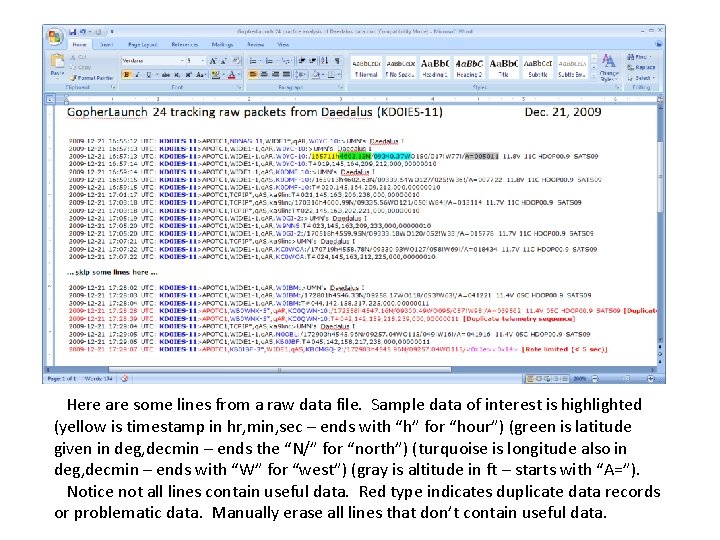Toggle subscript formatting
Screen dimensions: 720x540
177,74
